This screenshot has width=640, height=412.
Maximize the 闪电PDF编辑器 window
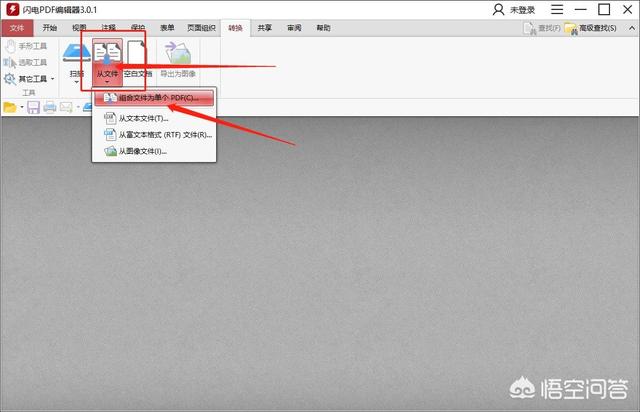(604, 9)
